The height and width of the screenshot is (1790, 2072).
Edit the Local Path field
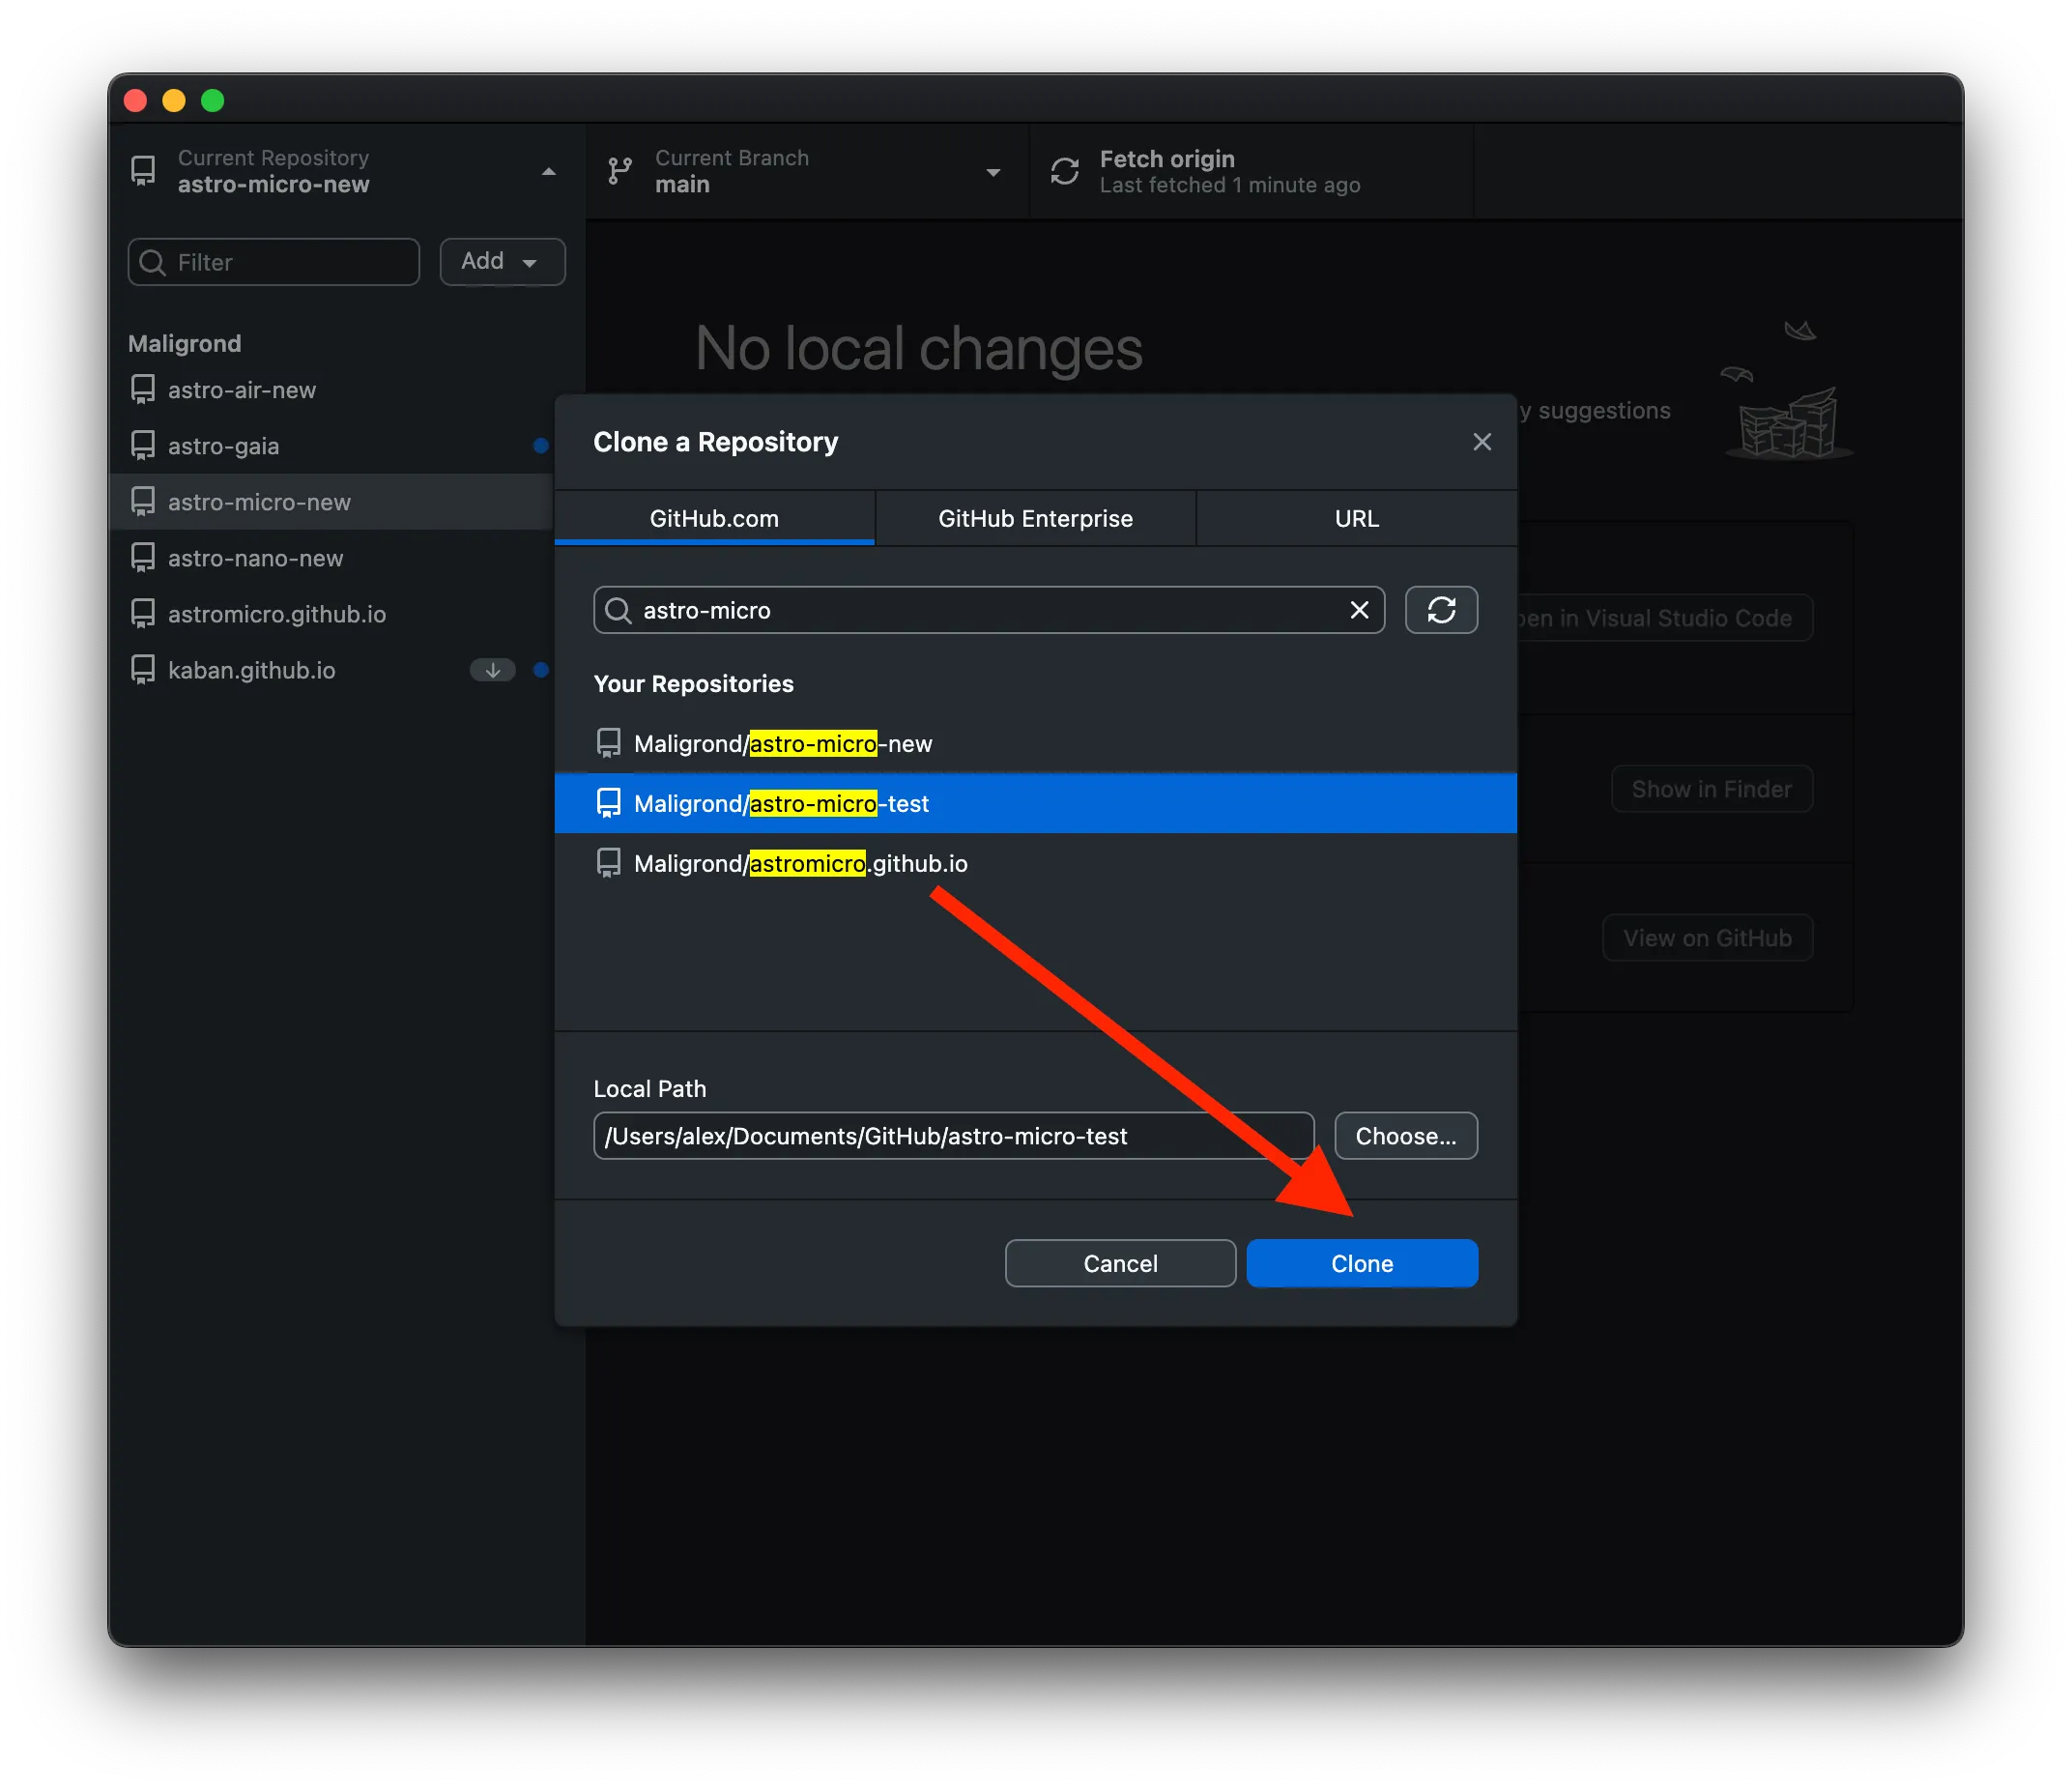point(953,1136)
